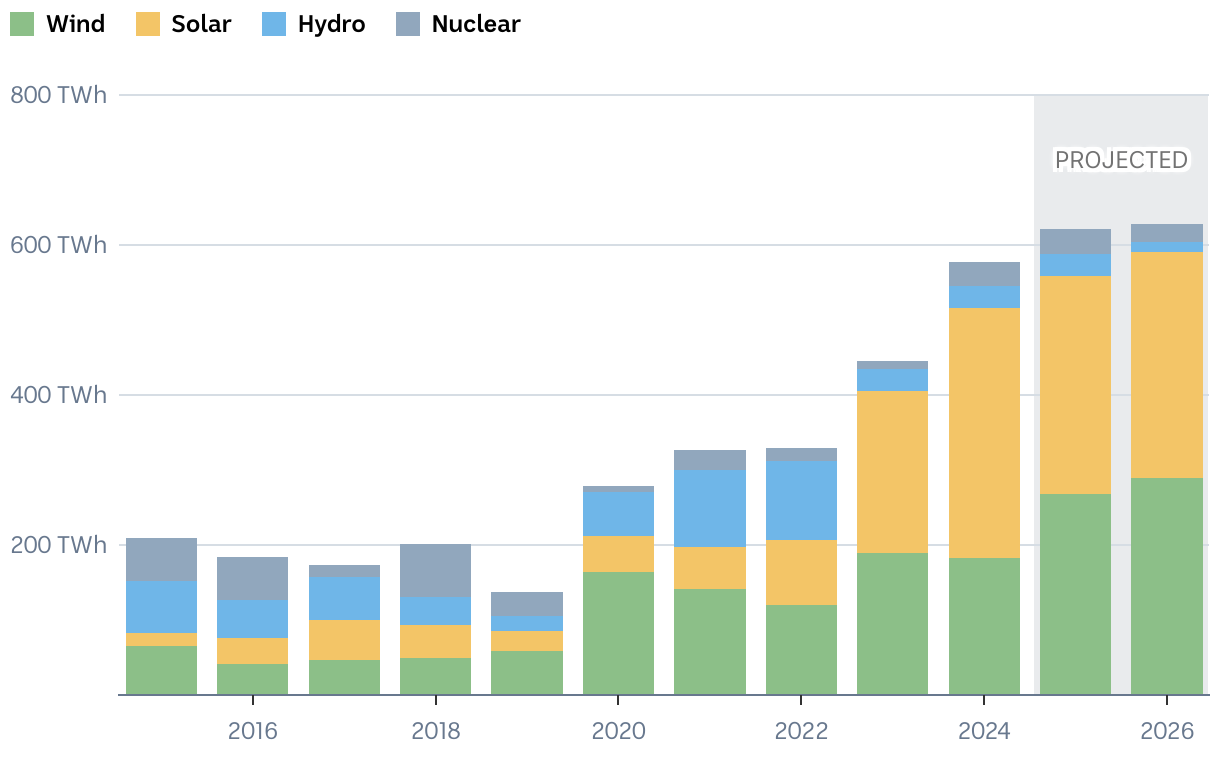Click the gray Nuclear legend swatch
The image size is (1220, 758).
(x=408, y=24)
